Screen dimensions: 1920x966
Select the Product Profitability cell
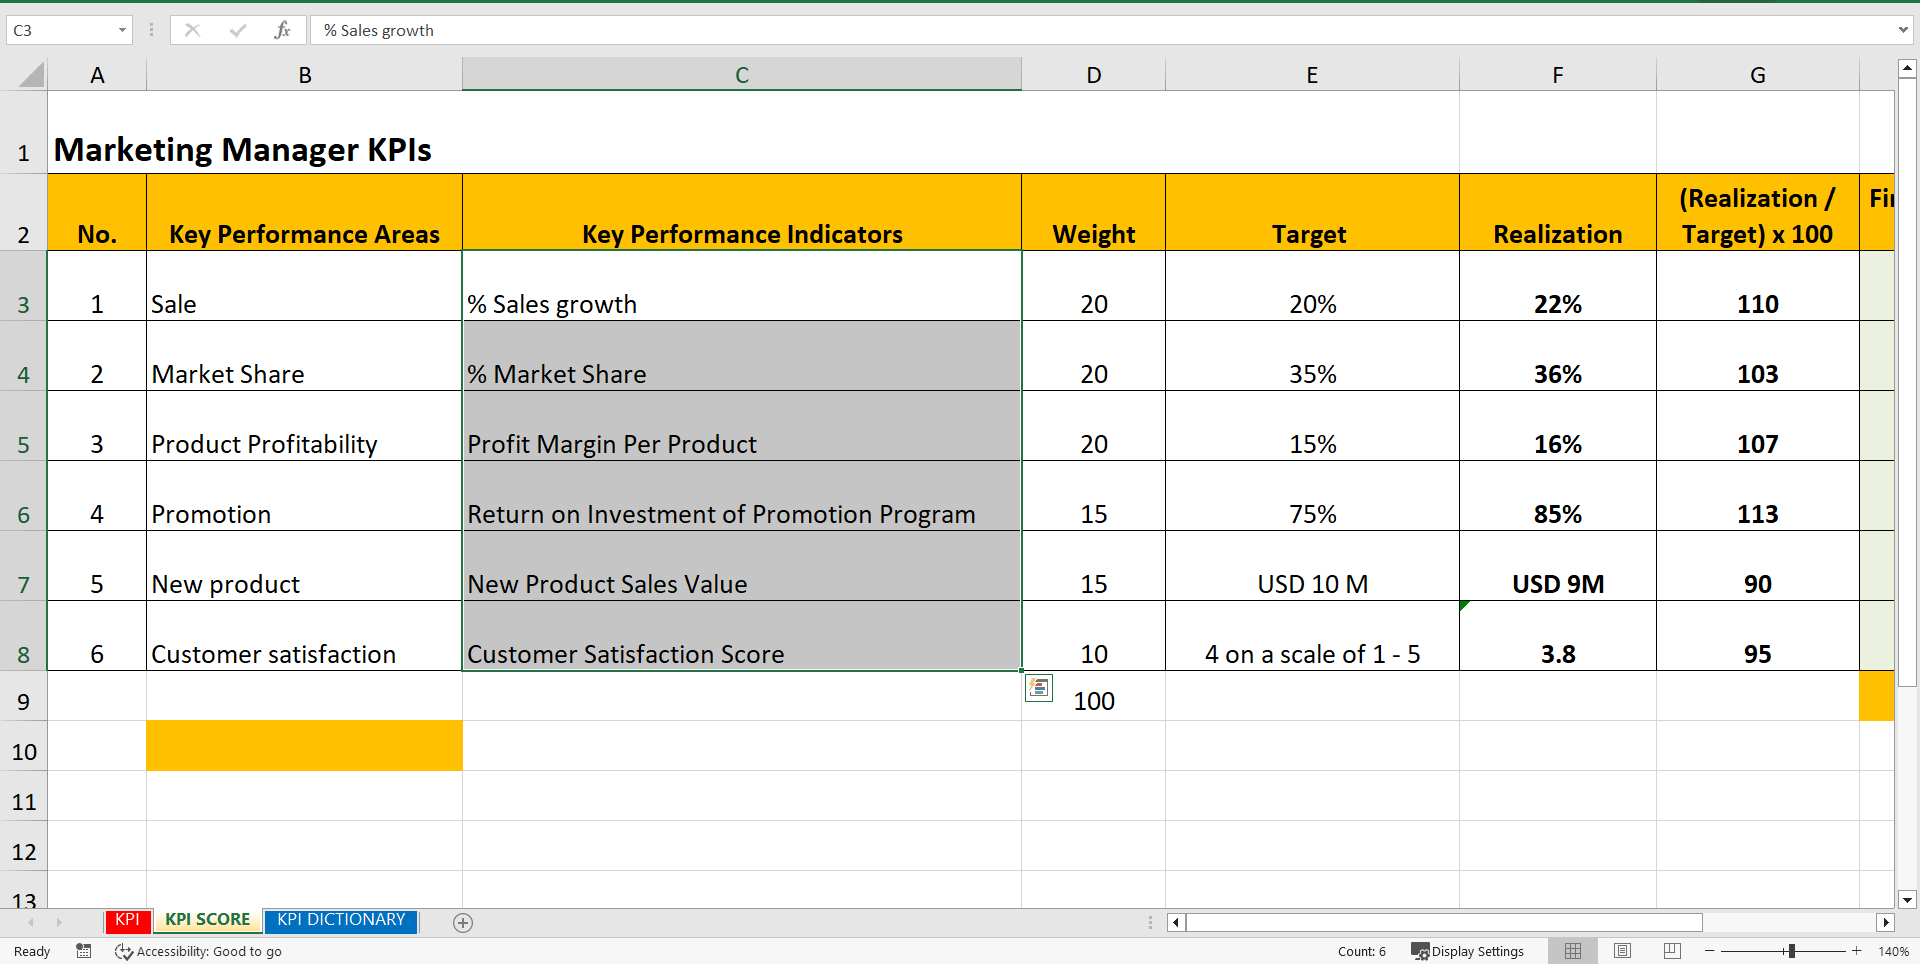304,426
